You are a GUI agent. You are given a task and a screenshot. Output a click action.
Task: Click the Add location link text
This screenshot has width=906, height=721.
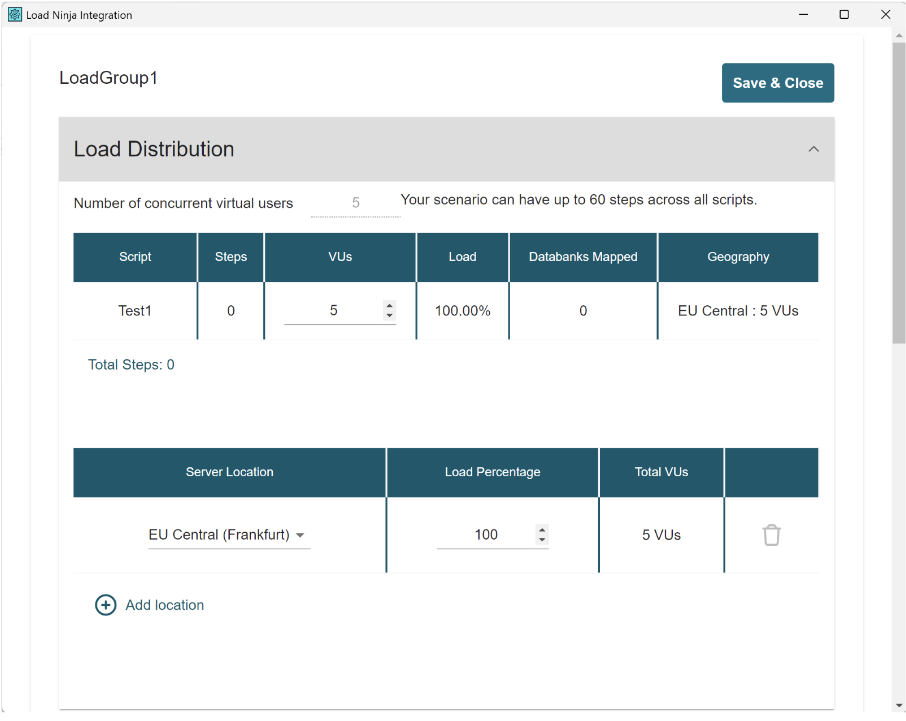[165, 605]
